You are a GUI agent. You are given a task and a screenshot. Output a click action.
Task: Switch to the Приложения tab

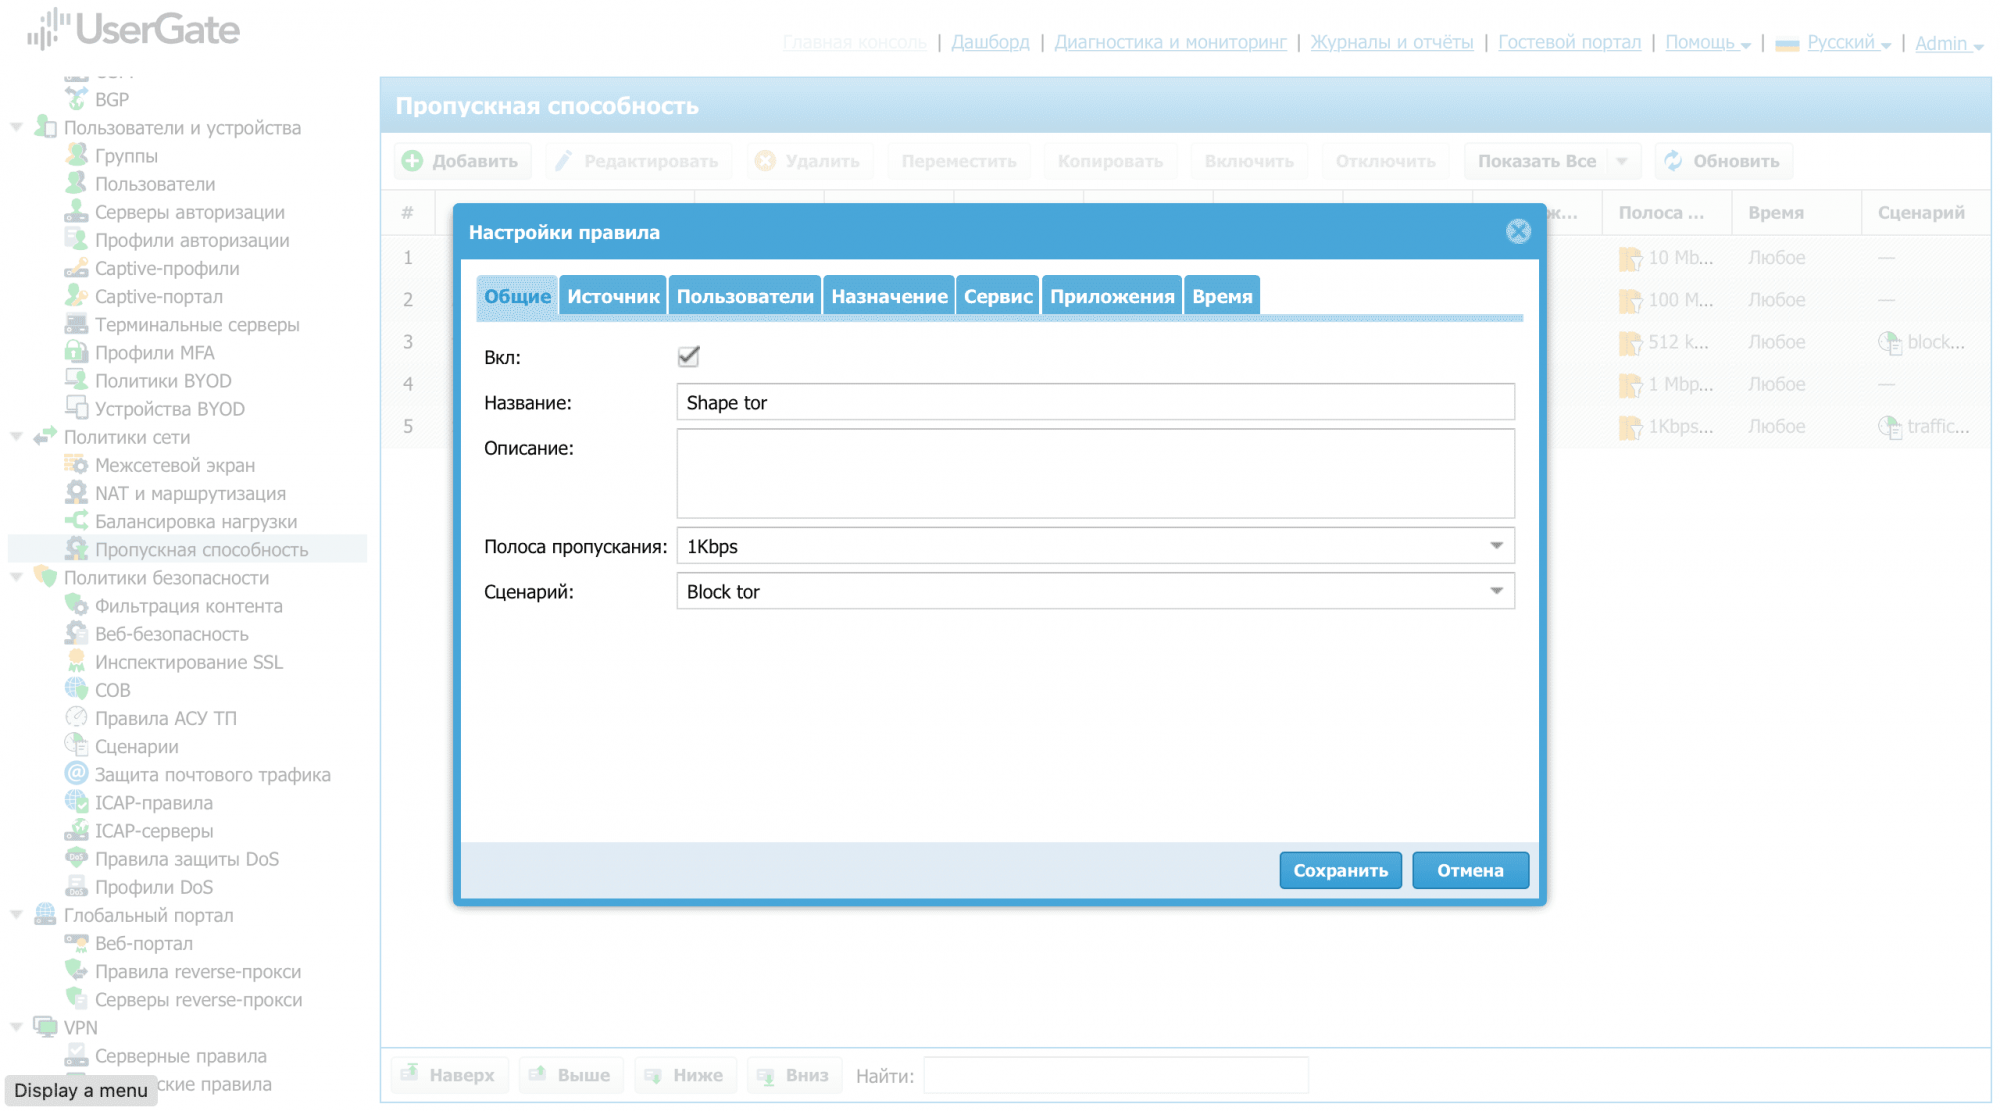(x=1111, y=296)
